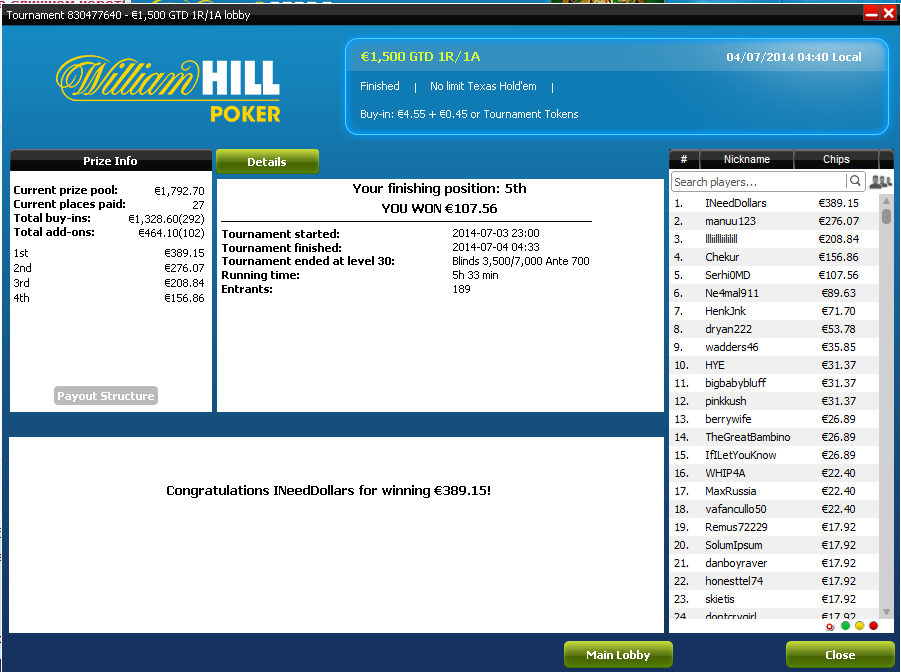Image resolution: width=901 pixels, height=672 pixels.
Task: Select the Prize Info panel header
Action: [x=110, y=161]
